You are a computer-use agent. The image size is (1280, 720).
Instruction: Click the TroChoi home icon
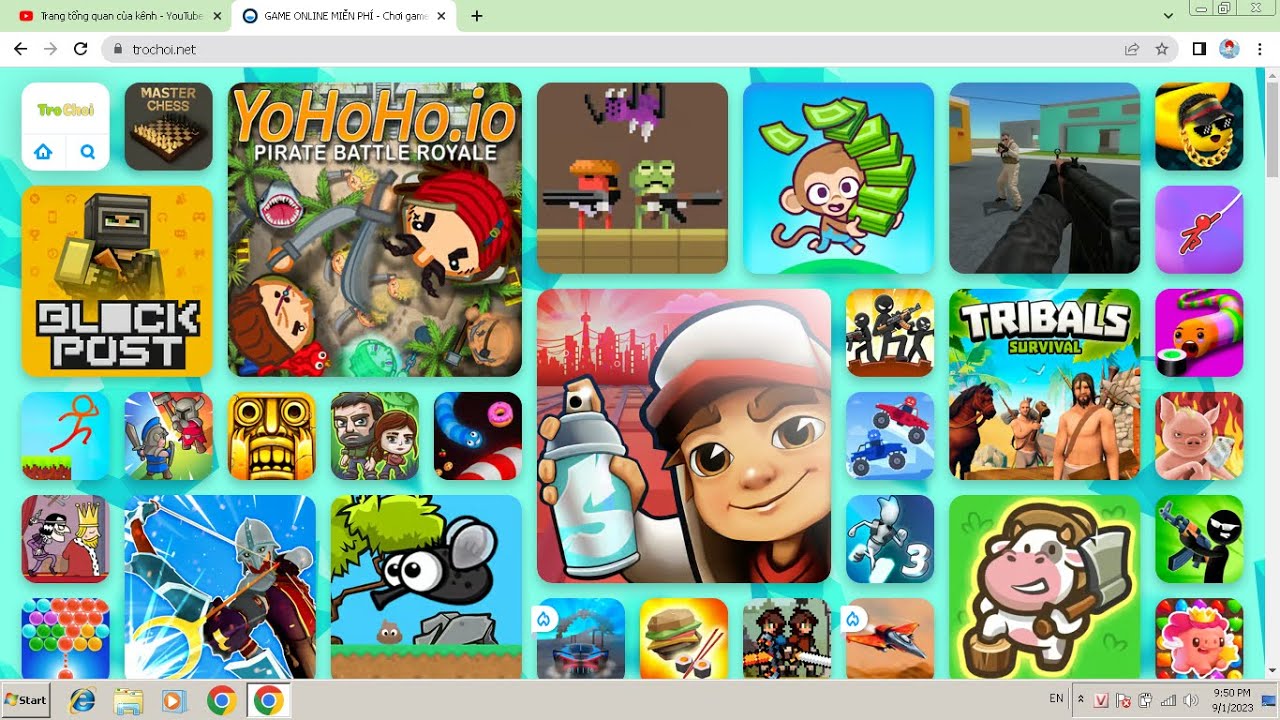coord(43,152)
